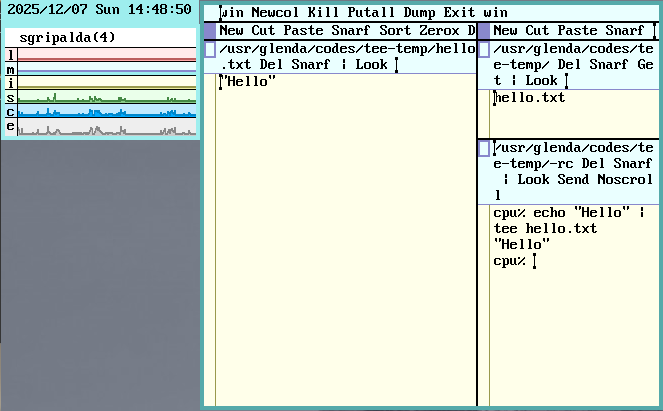The image size is (663, 411).
Task: Click hello.txt entry in the directory listing
Action: 529,98
